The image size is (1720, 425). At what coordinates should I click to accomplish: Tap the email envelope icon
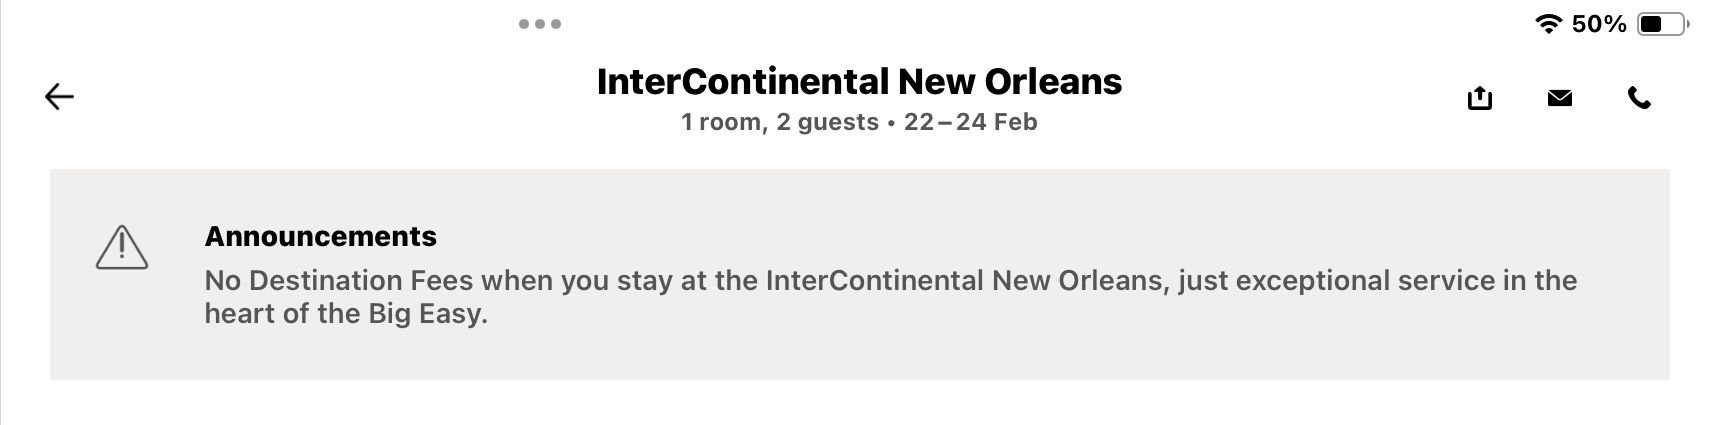point(1560,97)
